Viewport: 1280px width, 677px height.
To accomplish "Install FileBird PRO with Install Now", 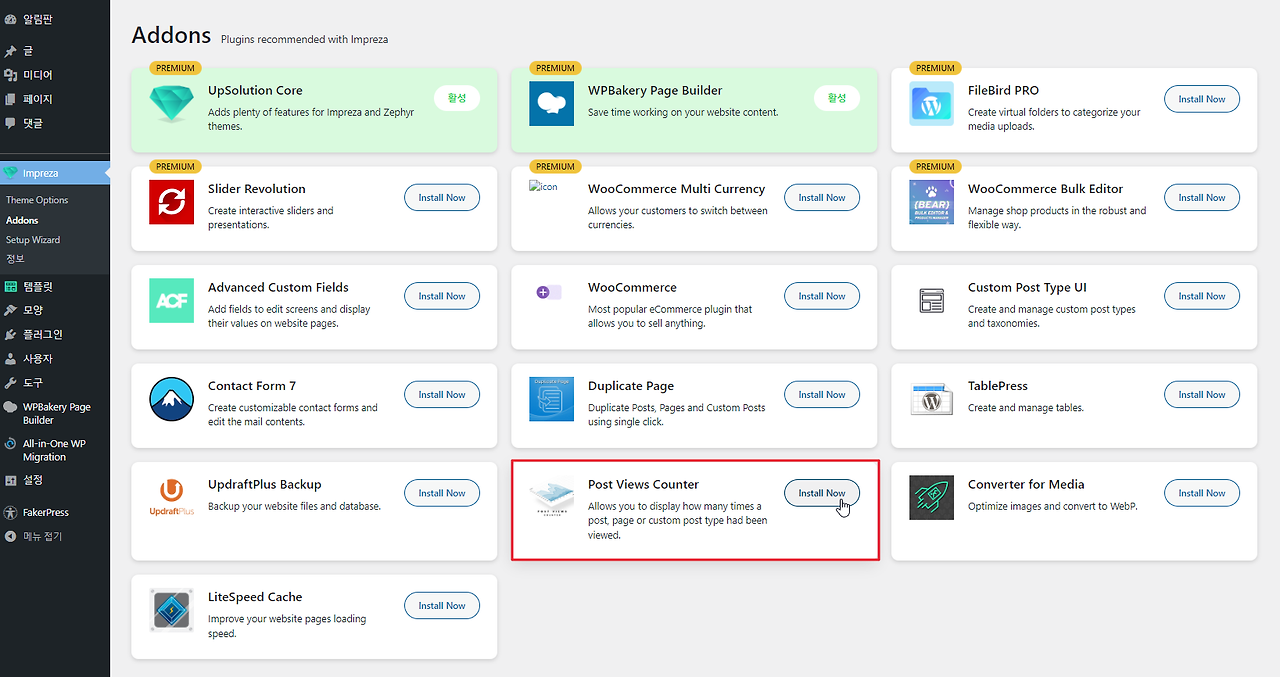I will tap(1202, 99).
